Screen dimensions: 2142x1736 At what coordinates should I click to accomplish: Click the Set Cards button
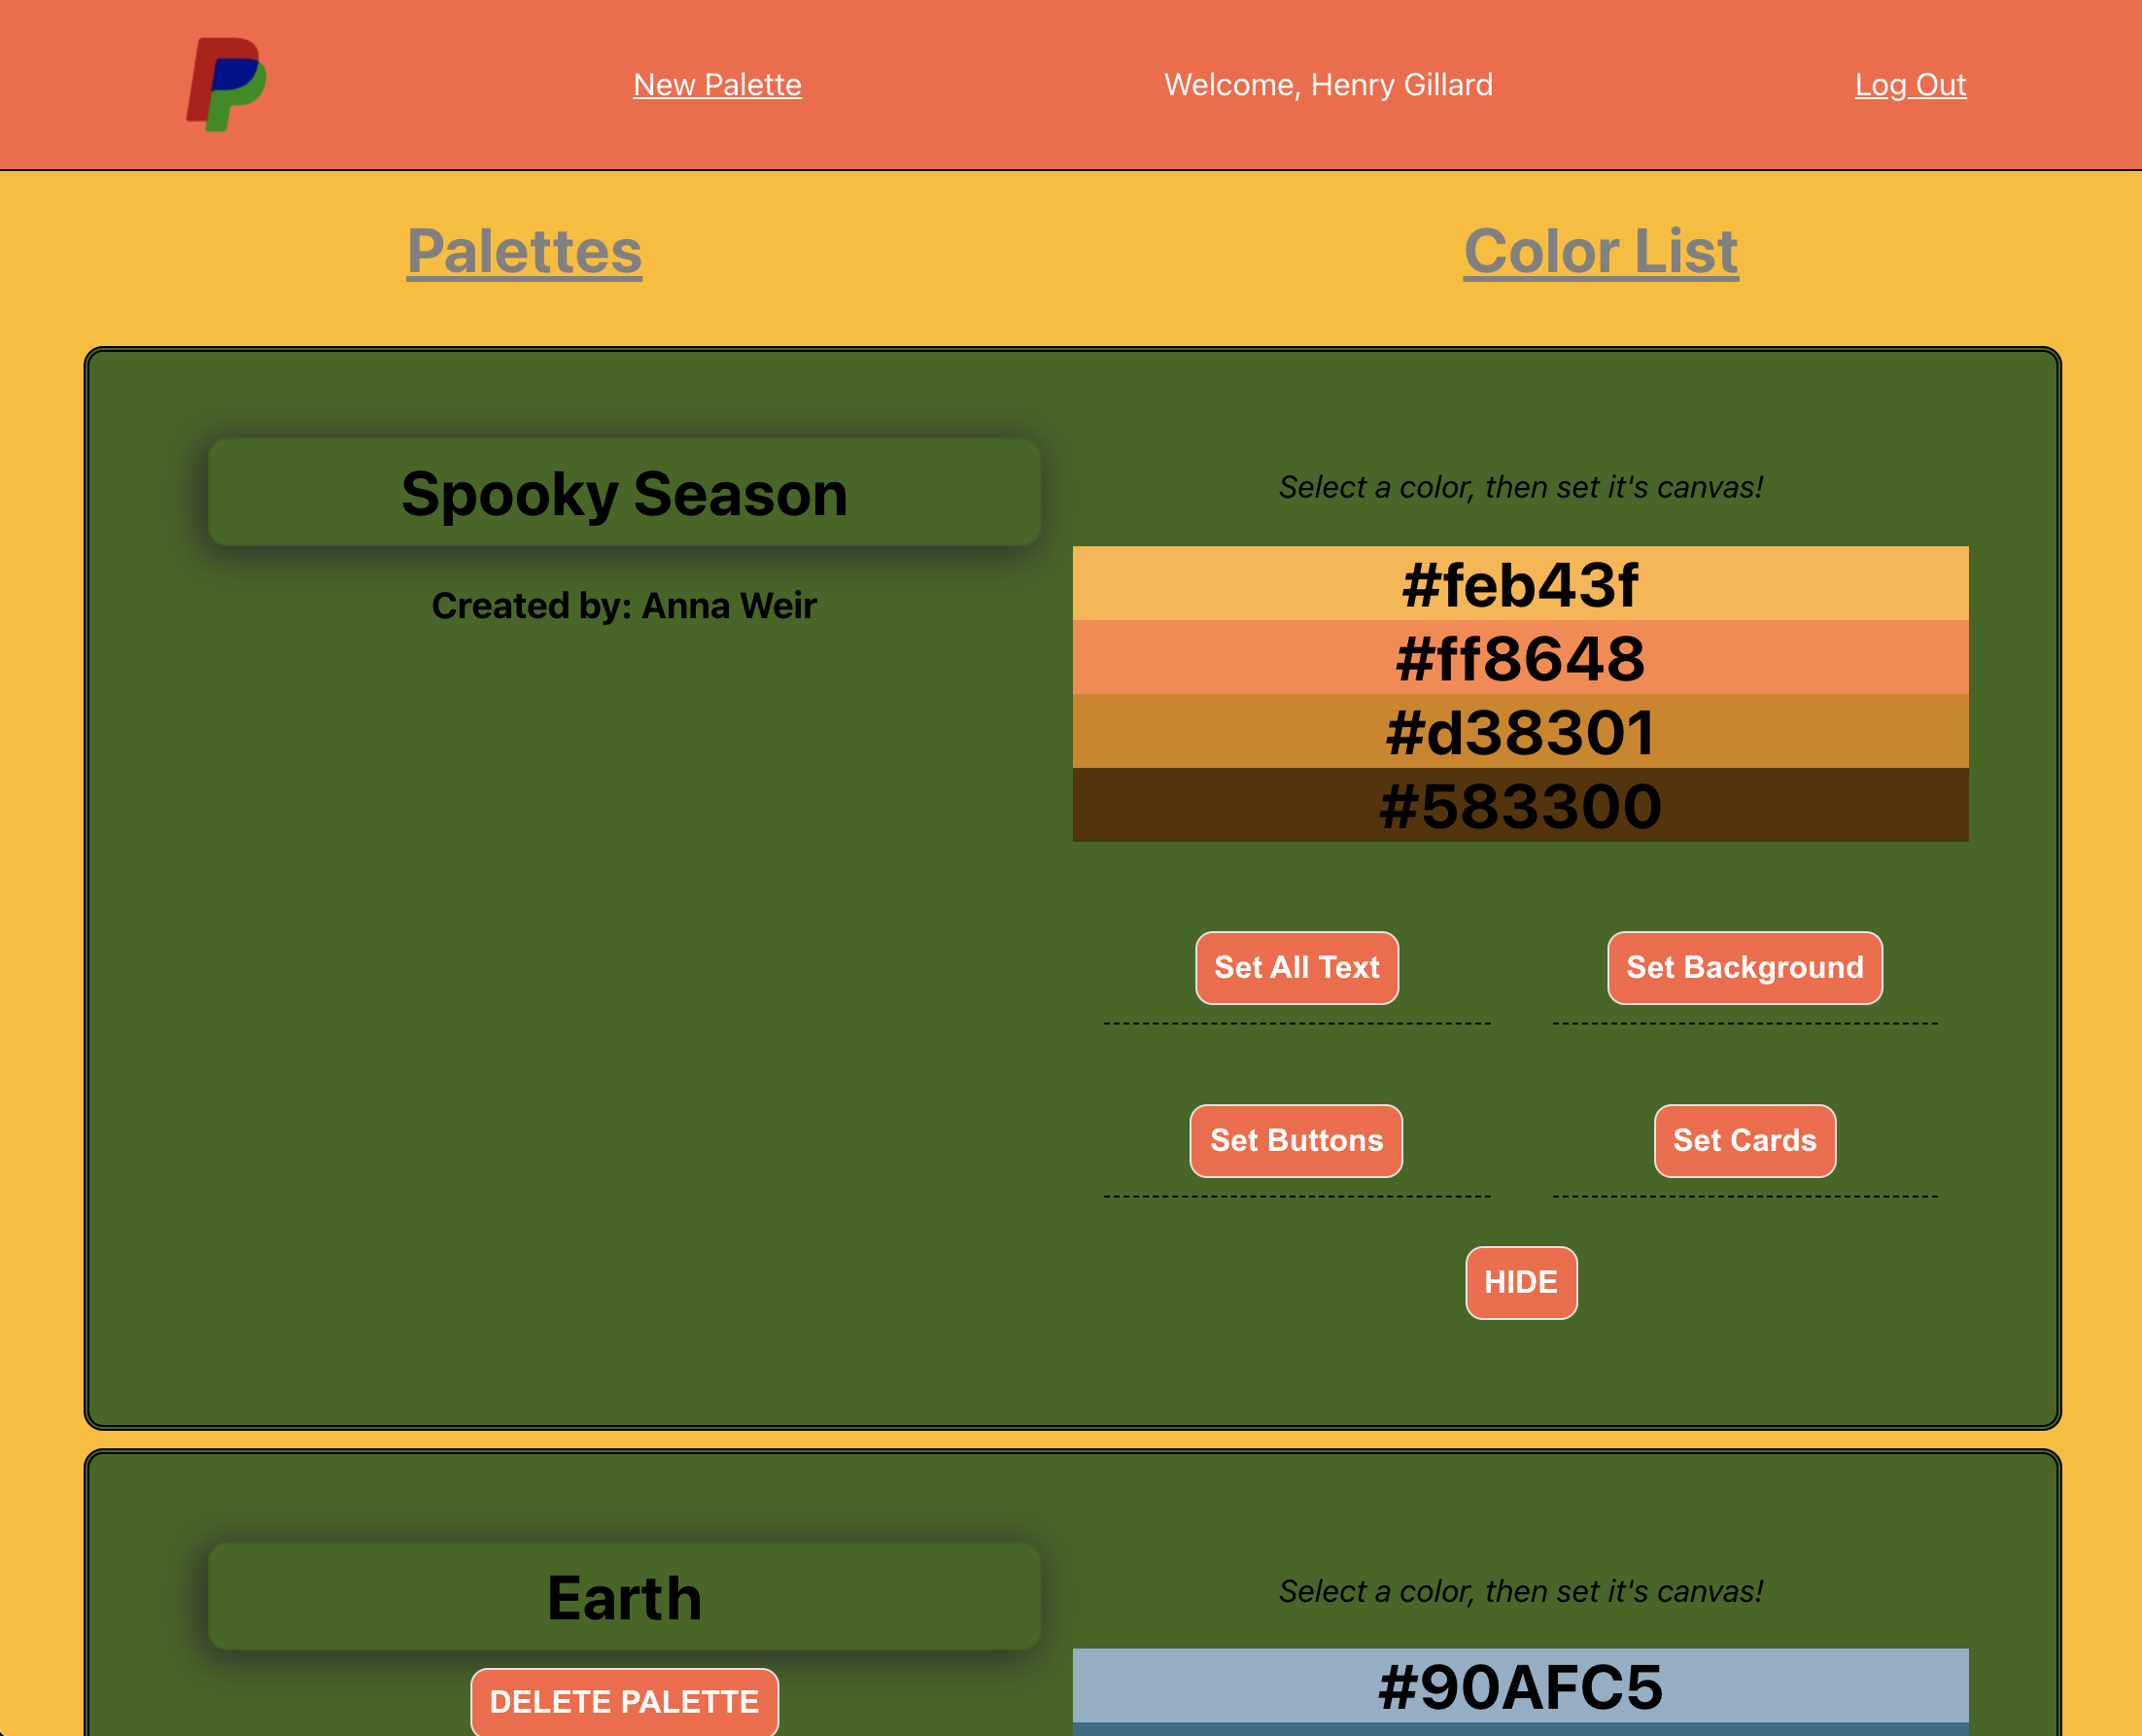[x=1744, y=1141]
